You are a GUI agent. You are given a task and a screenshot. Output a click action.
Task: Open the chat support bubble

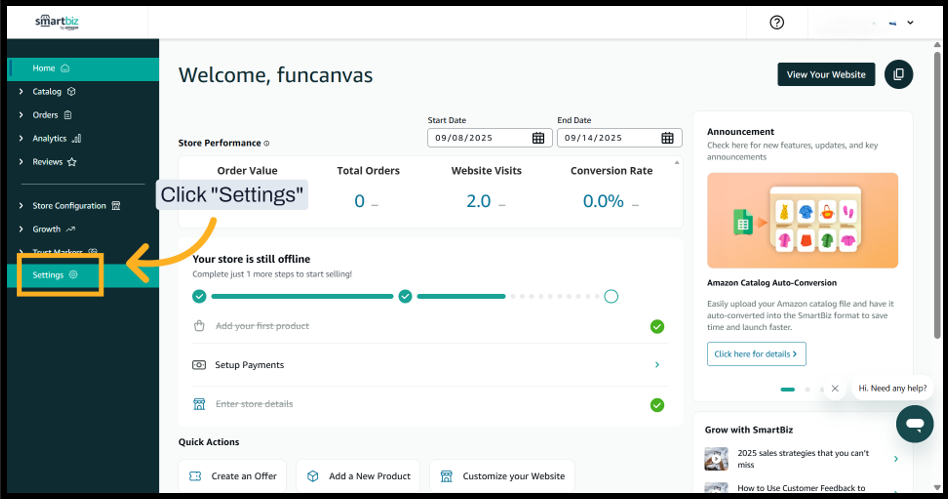point(914,424)
